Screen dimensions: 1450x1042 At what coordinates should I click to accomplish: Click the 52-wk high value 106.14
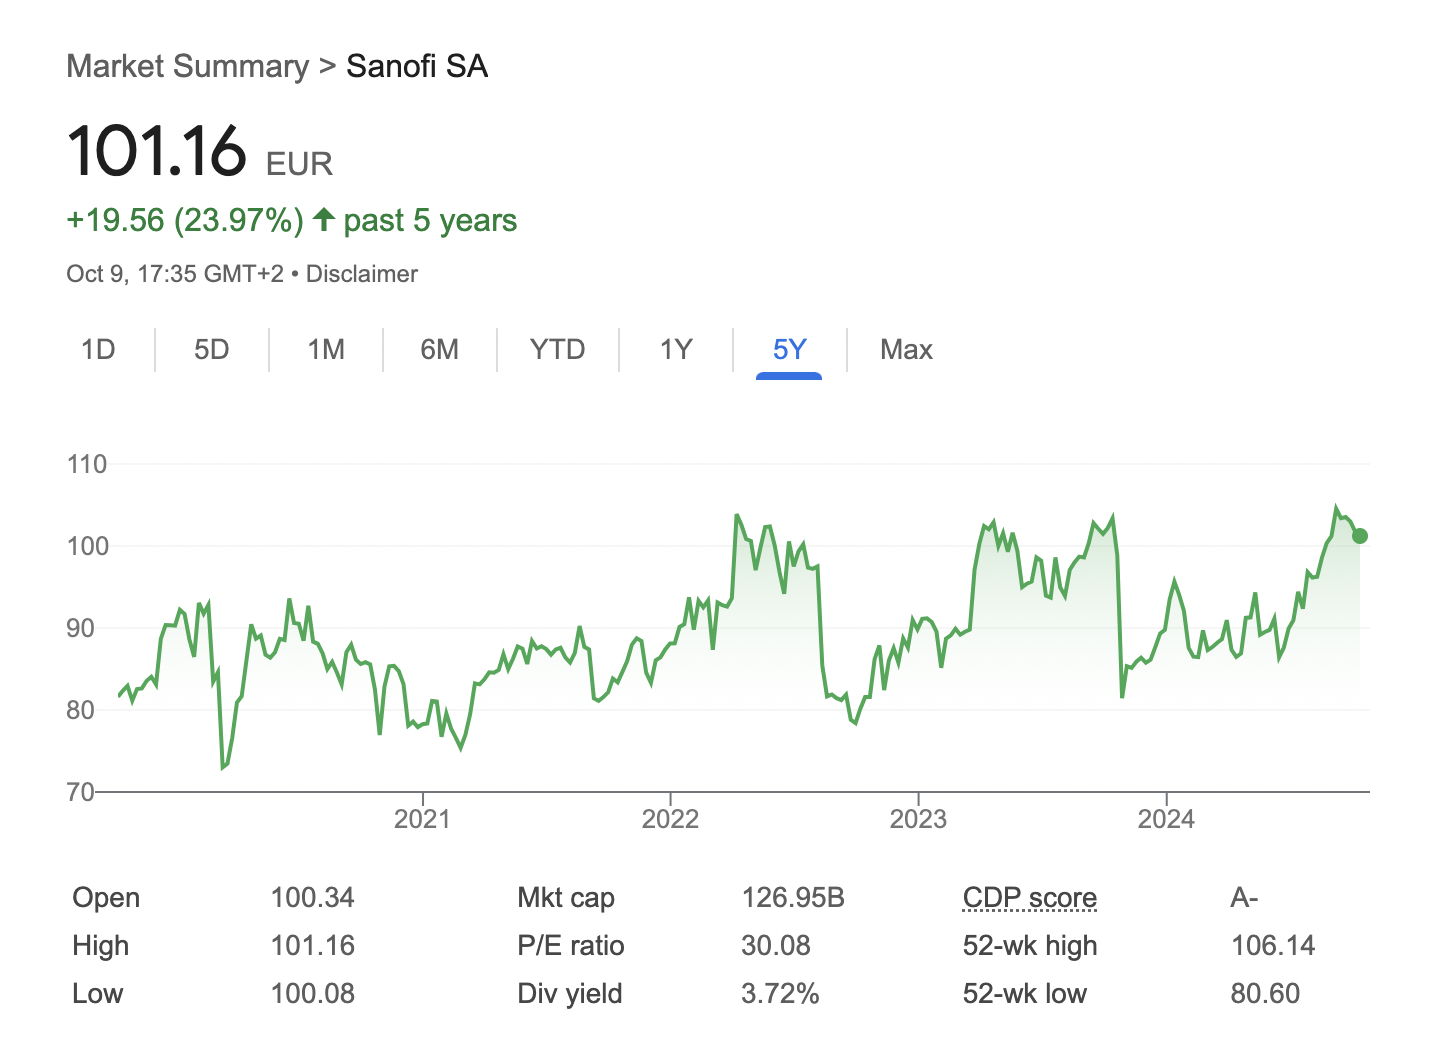pos(1273,946)
